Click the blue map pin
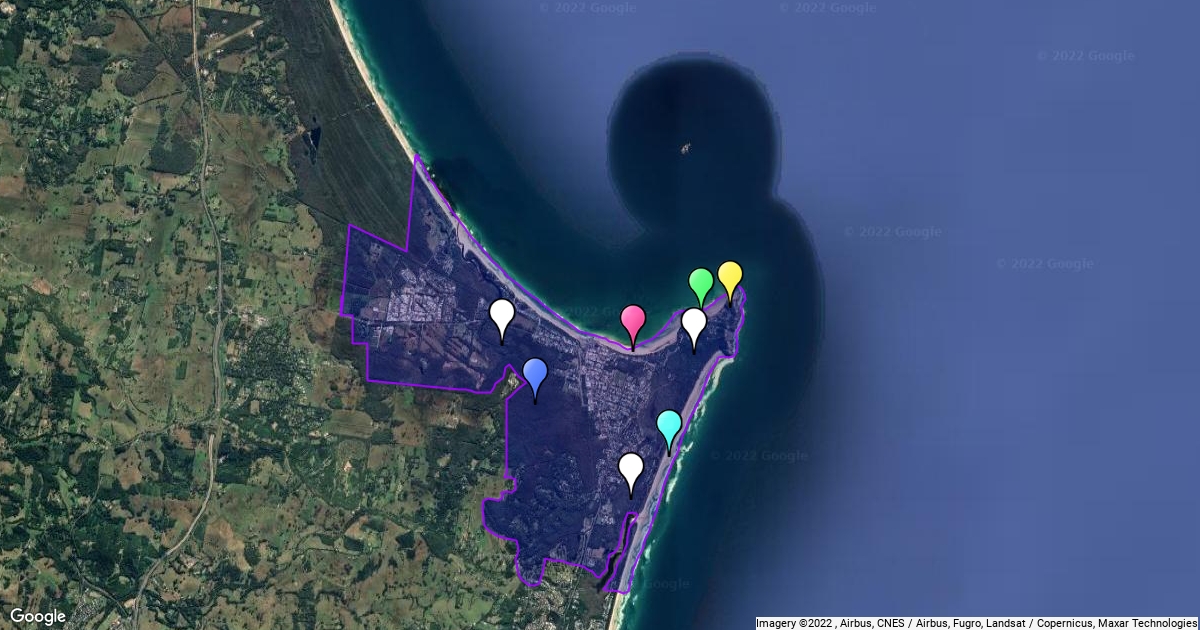The image size is (1200, 630). 535,375
